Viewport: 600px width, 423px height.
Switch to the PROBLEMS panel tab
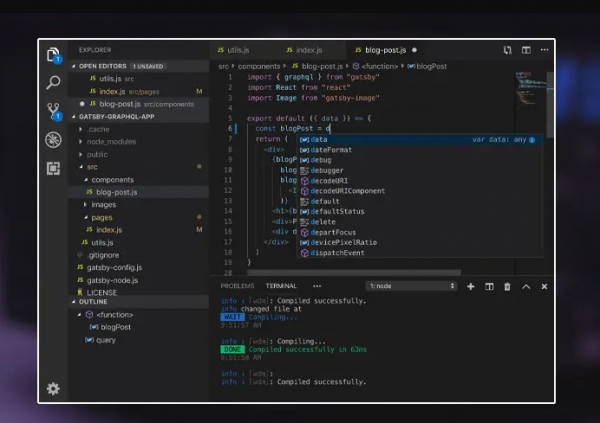237,286
